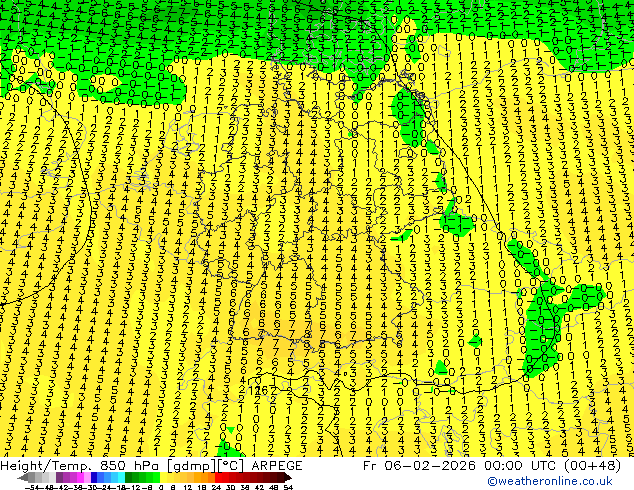
Task: Click the '[gdmp][°C]' units label
Action: pos(205,466)
